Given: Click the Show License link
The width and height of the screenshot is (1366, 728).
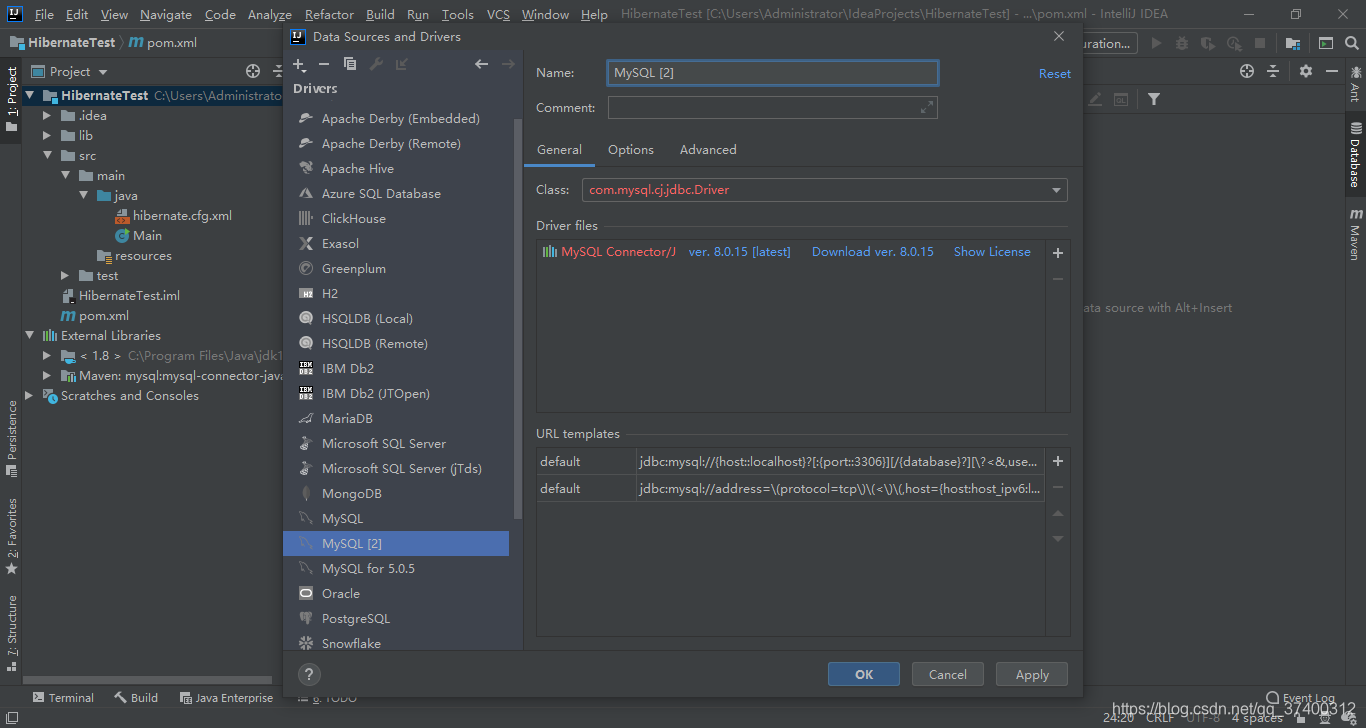Looking at the screenshot, I should coord(992,252).
